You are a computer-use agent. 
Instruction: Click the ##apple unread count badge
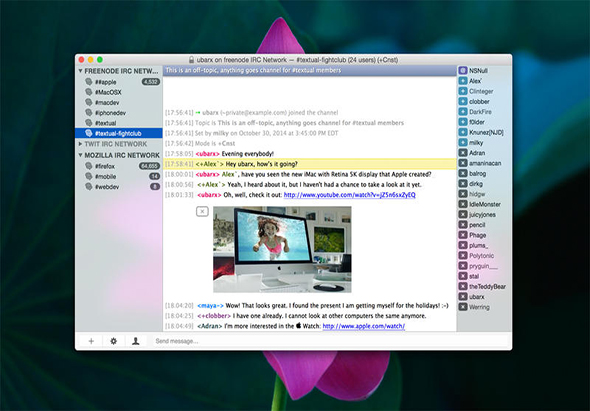pos(151,82)
